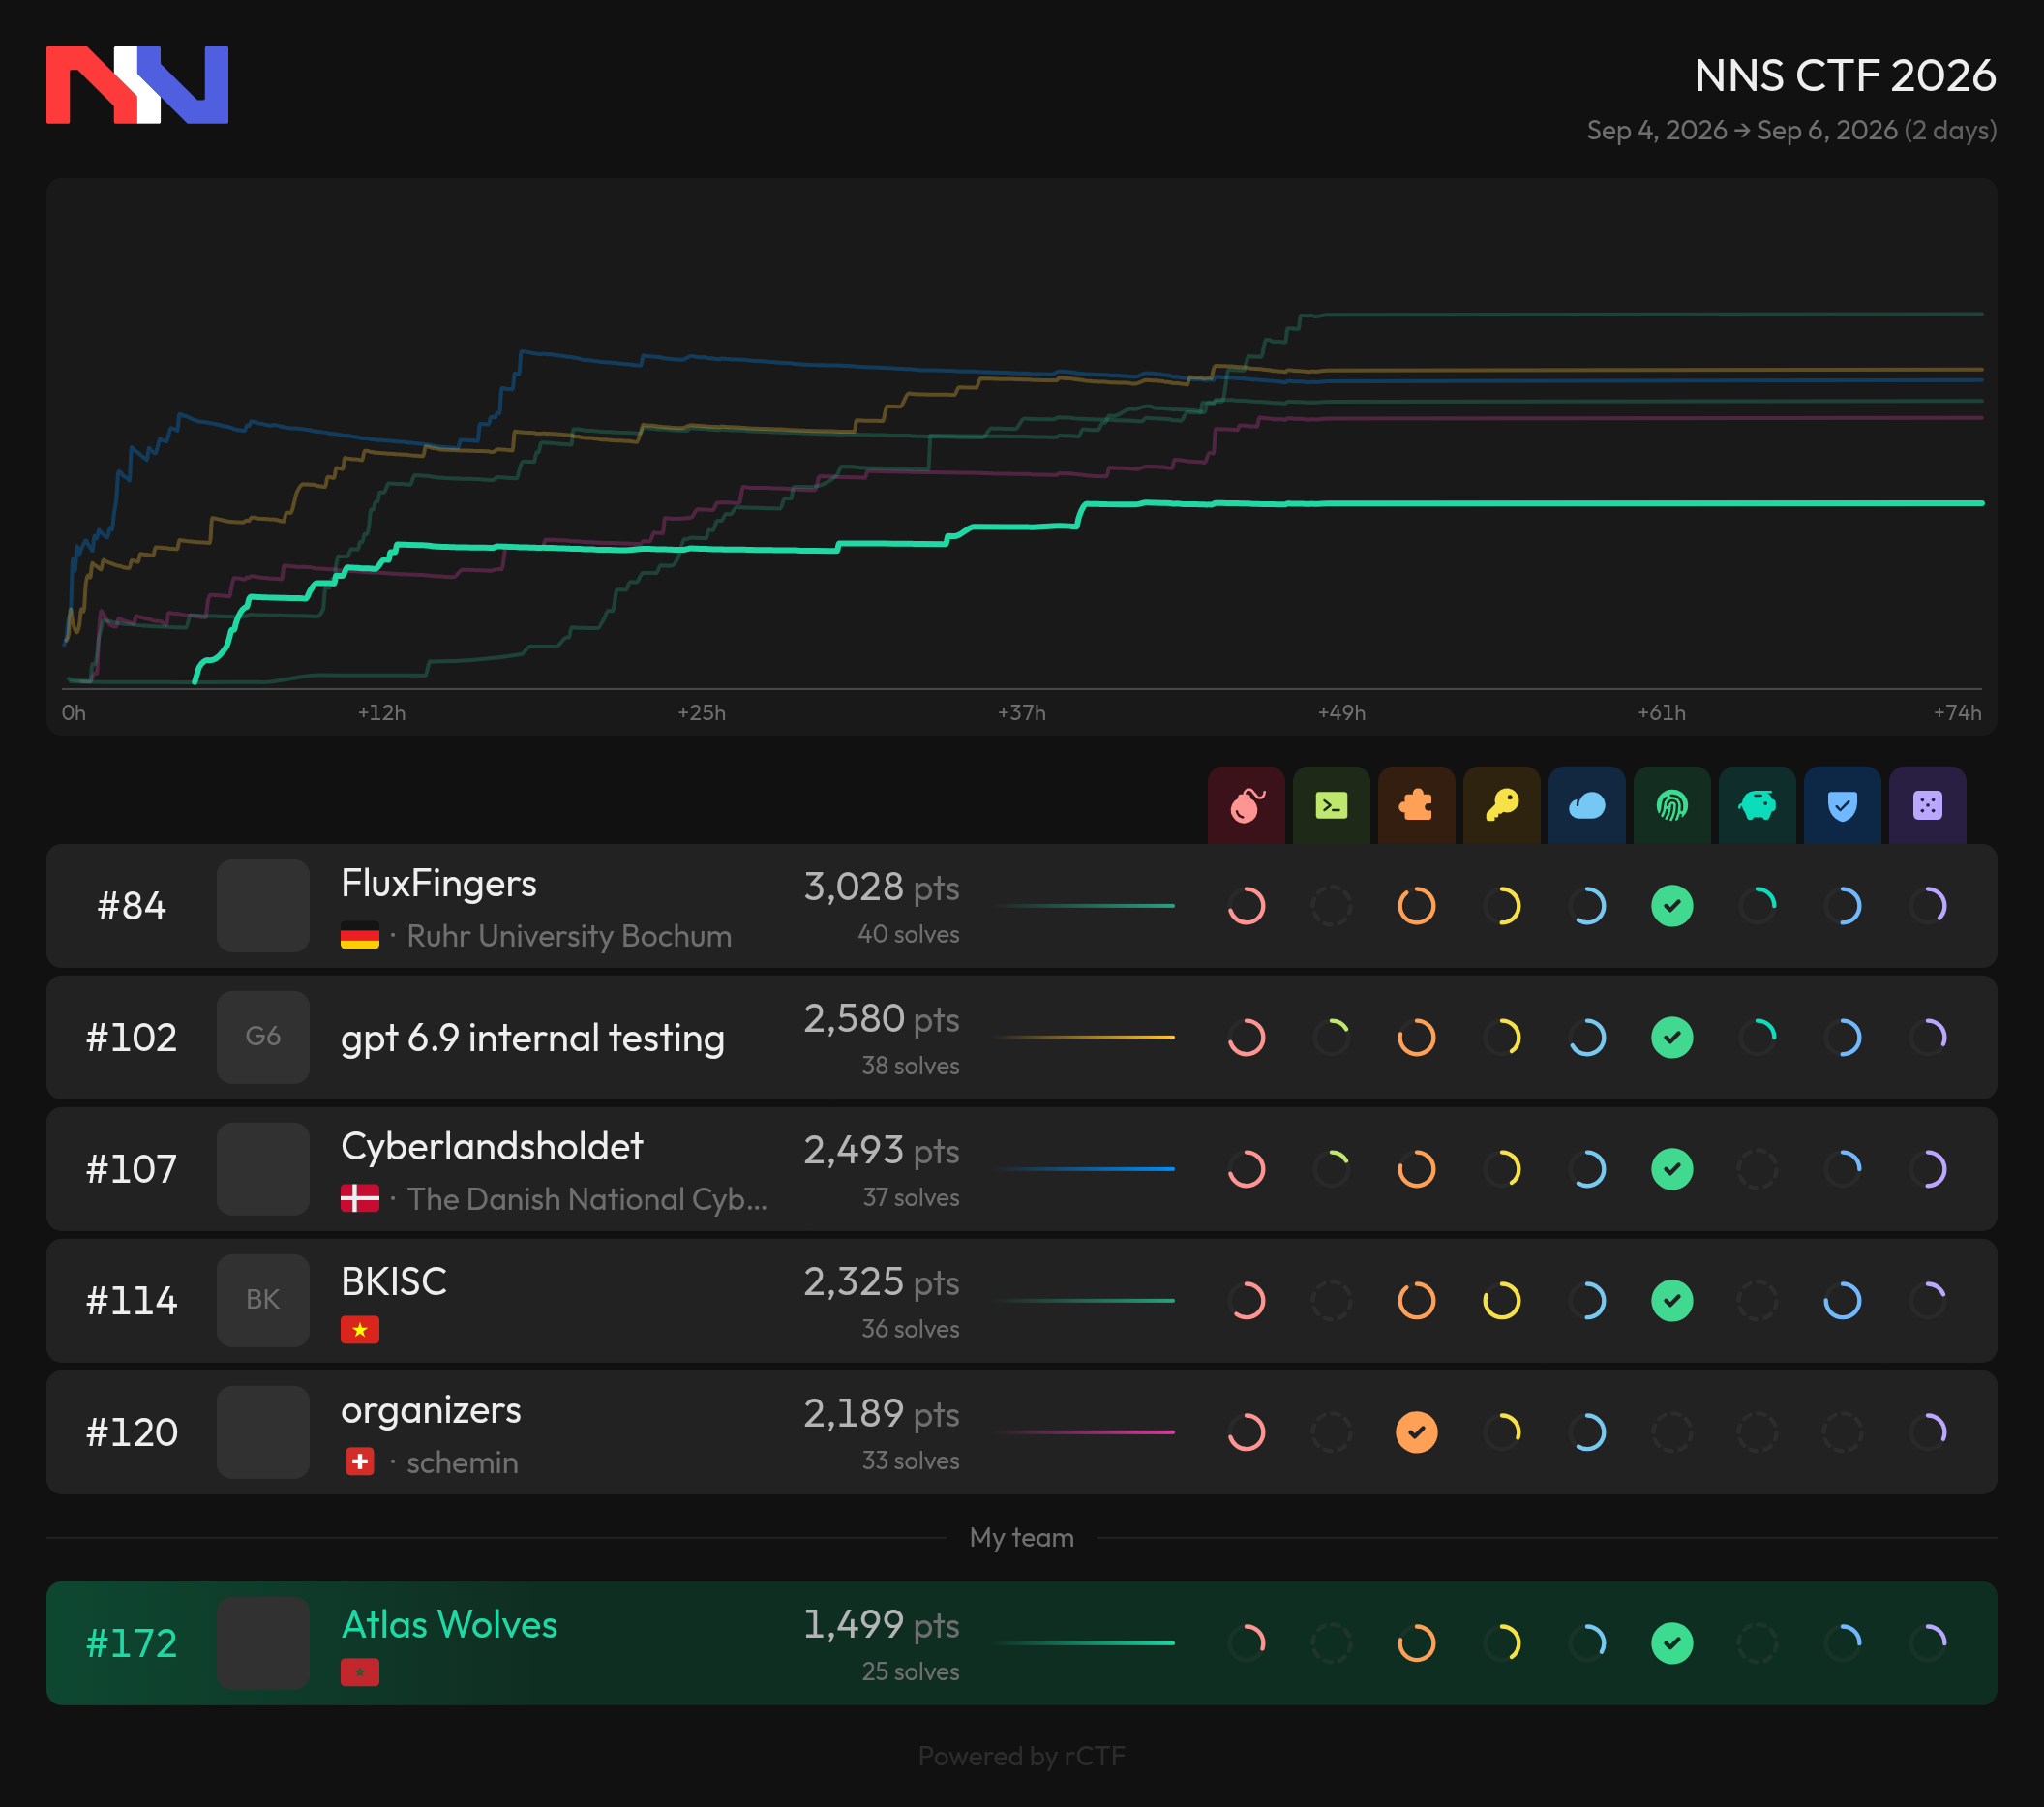The height and width of the screenshot is (1807, 2044).
Task: Click the BK team avatar
Action: [x=263, y=1301]
